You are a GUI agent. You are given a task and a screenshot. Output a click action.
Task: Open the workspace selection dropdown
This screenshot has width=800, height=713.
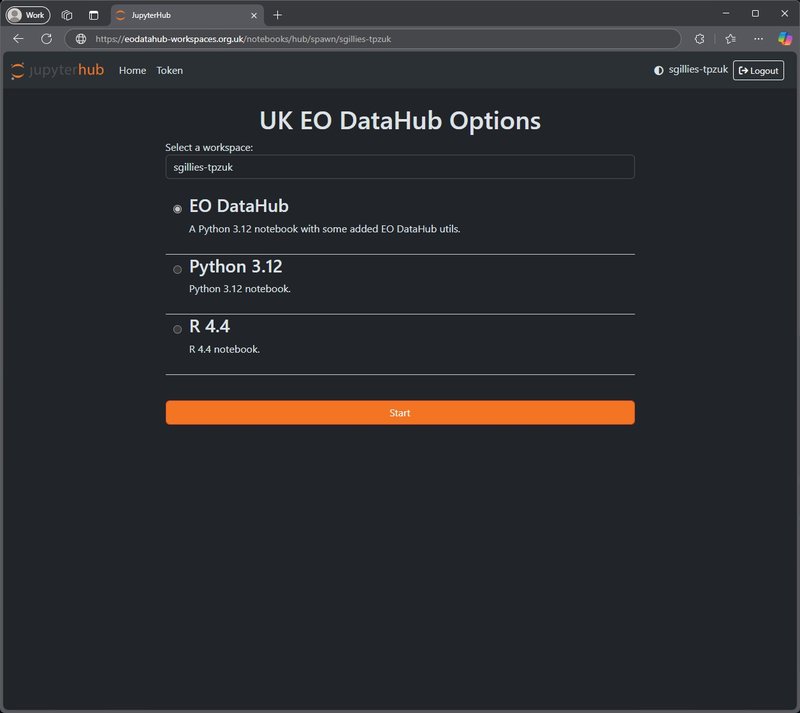(399, 167)
